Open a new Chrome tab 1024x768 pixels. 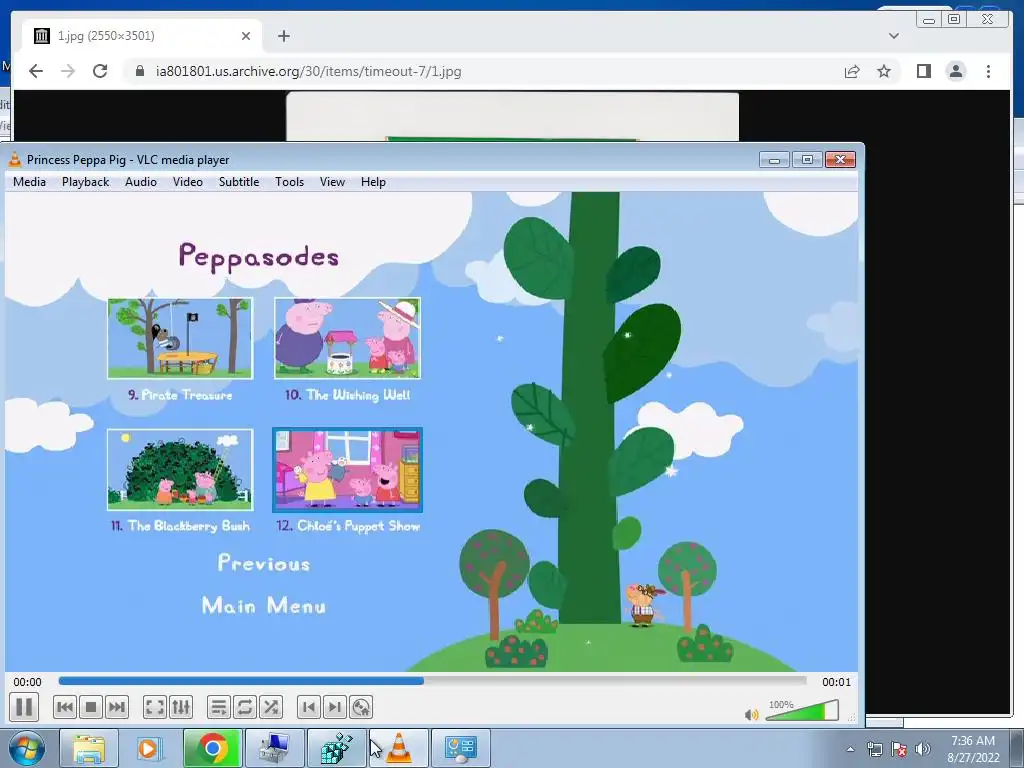pyautogui.click(x=283, y=36)
